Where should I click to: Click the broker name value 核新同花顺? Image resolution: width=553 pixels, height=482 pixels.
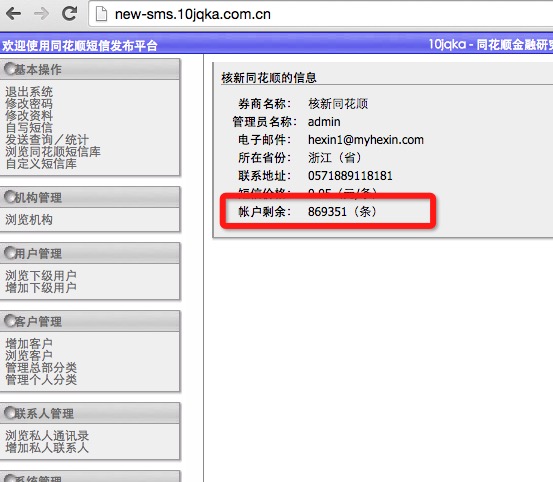[338, 104]
